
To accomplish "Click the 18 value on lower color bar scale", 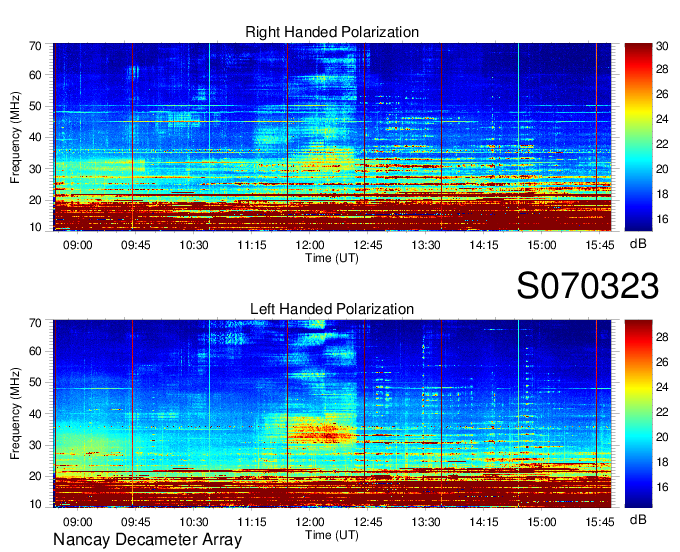I will click(662, 463).
